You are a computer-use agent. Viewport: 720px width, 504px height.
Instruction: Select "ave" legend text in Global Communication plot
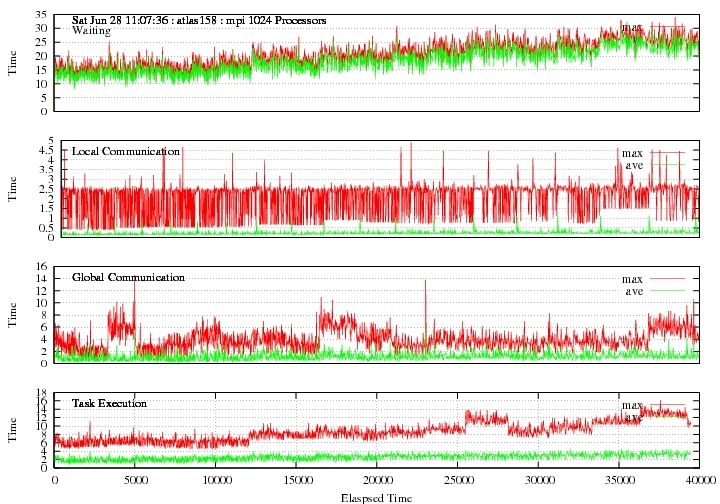click(634, 291)
